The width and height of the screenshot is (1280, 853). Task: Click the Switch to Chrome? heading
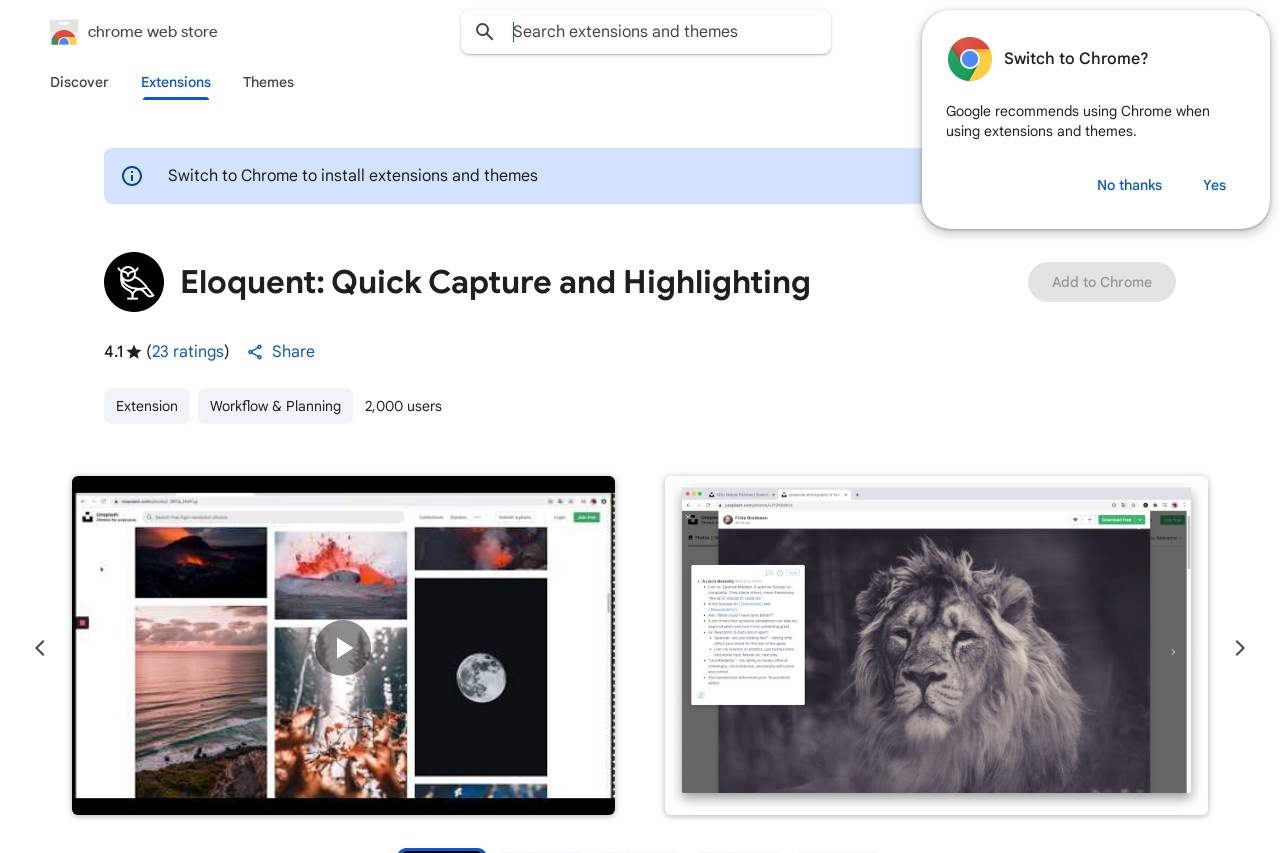click(1076, 59)
